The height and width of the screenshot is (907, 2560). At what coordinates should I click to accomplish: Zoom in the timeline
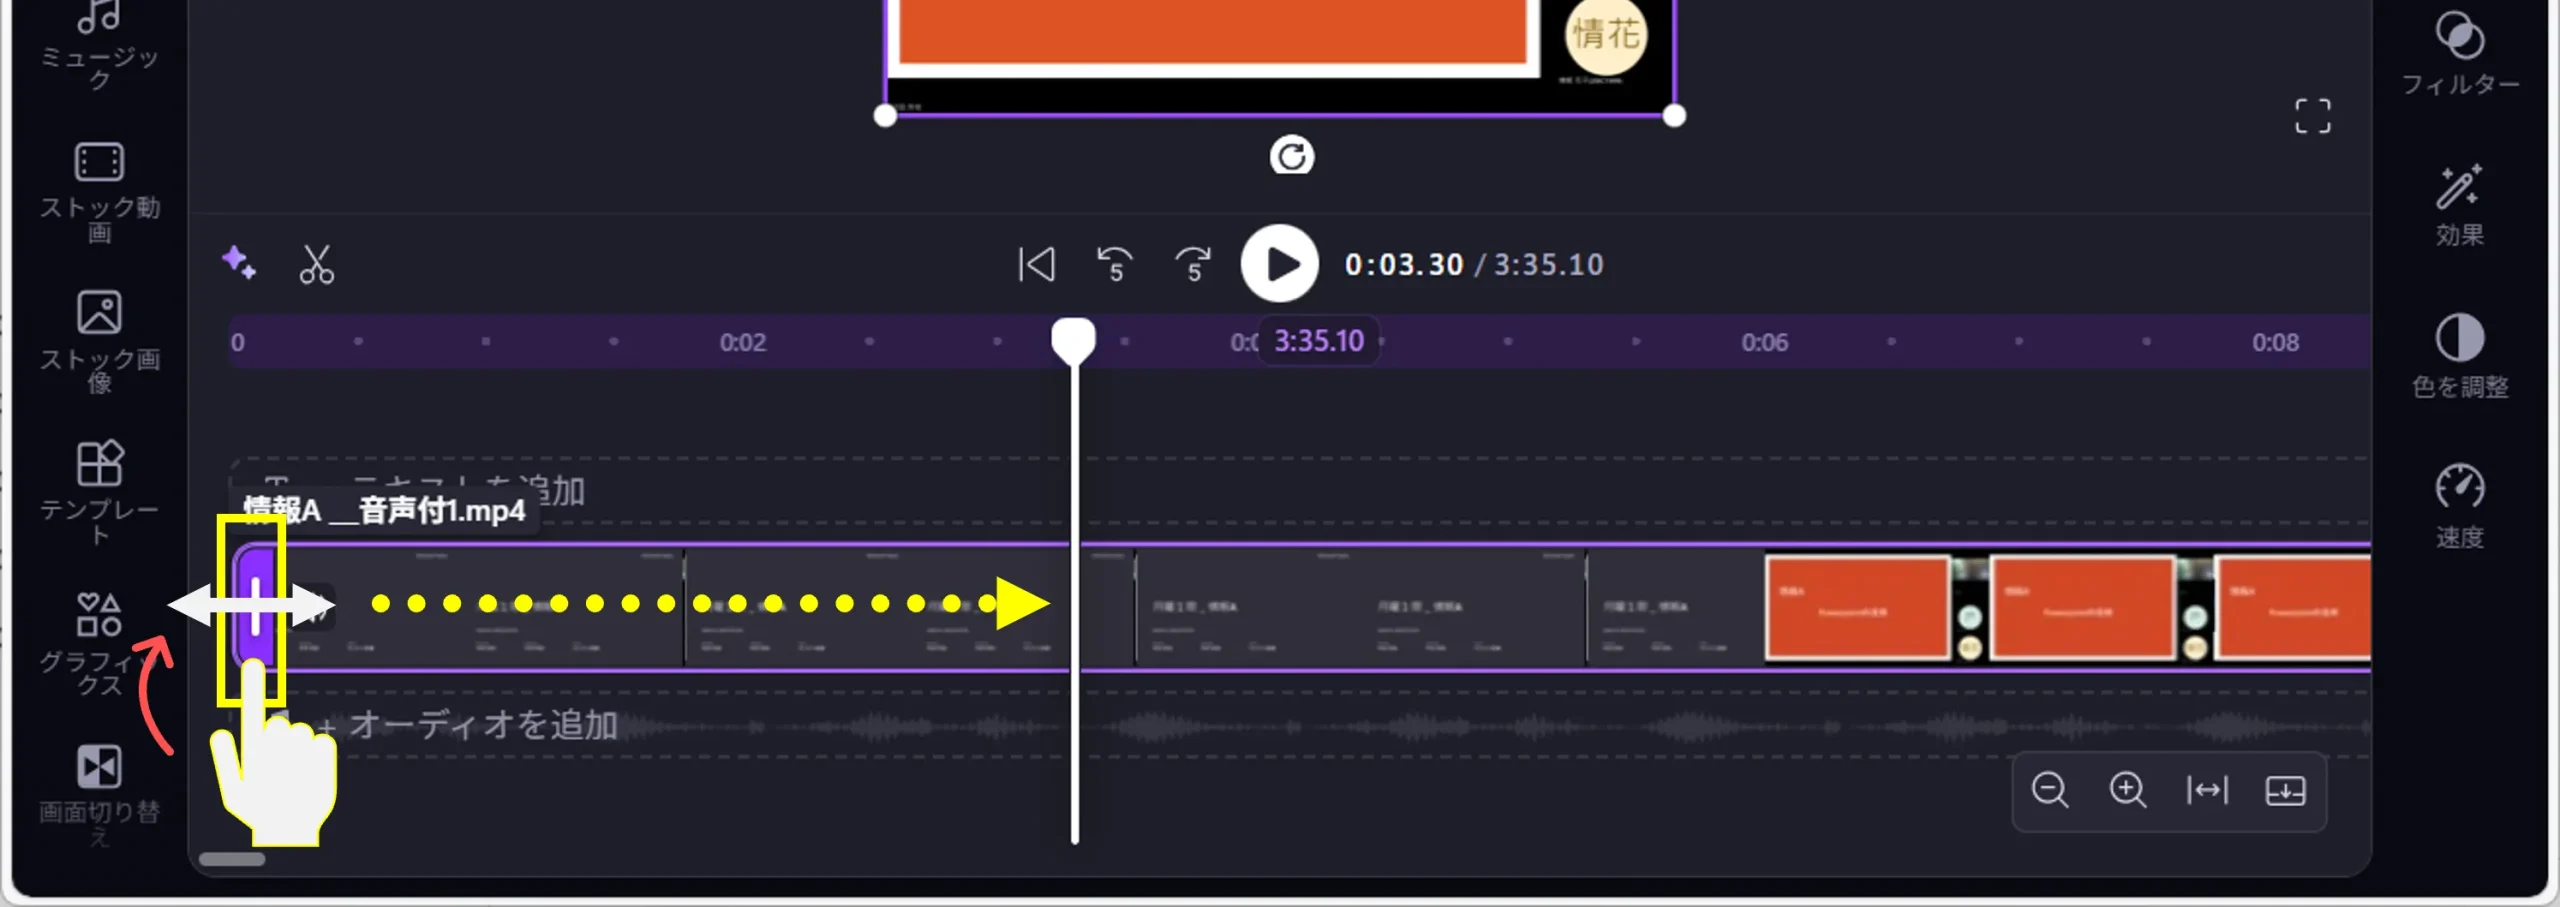click(x=2127, y=790)
